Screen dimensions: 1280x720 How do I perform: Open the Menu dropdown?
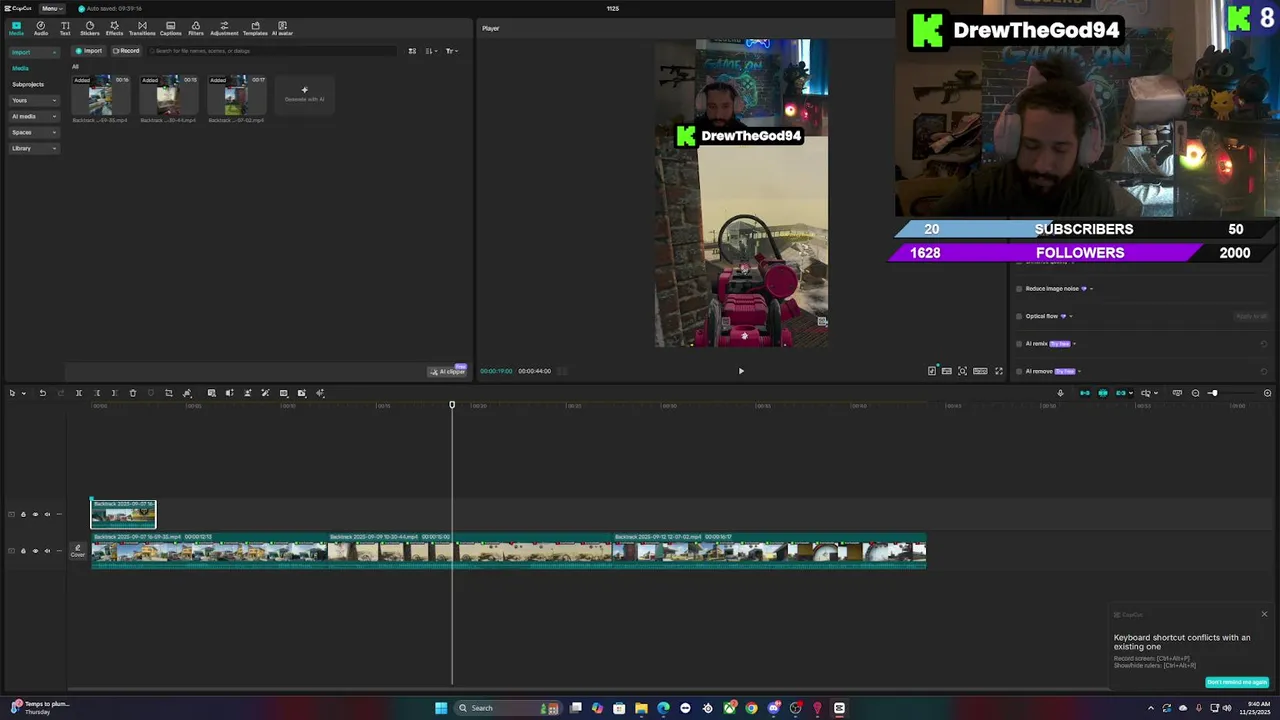tap(50, 8)
